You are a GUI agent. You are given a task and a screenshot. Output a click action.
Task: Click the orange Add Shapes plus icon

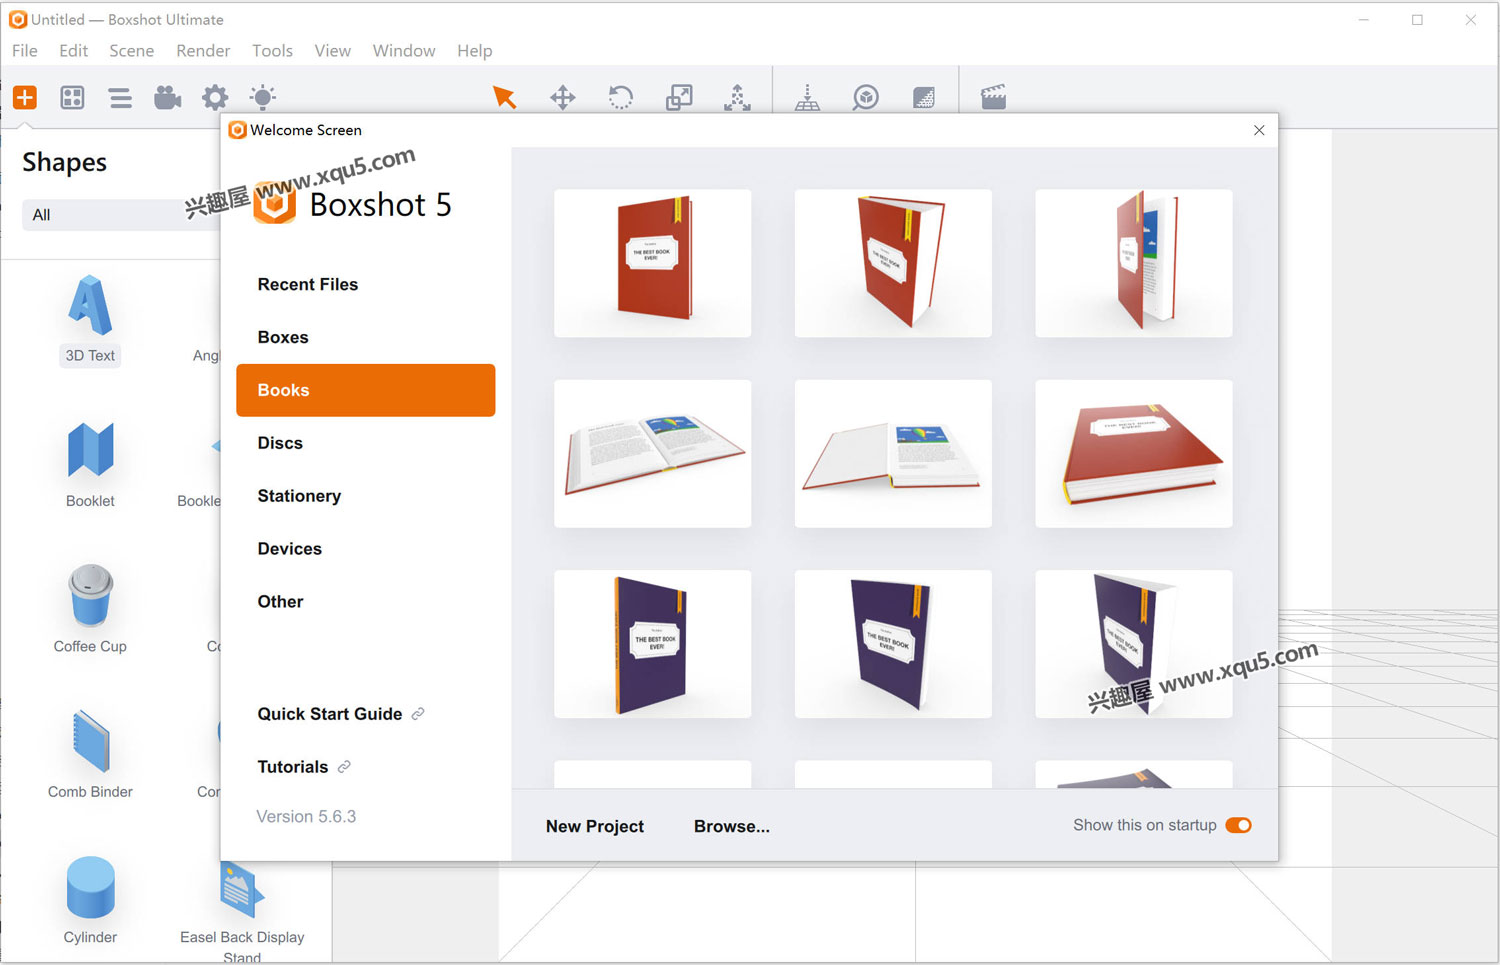25,97
